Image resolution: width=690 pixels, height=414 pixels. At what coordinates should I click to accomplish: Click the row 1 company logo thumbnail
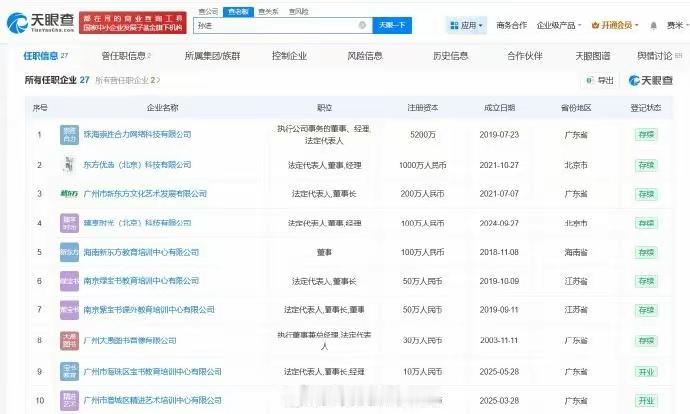tap(69, 135)
